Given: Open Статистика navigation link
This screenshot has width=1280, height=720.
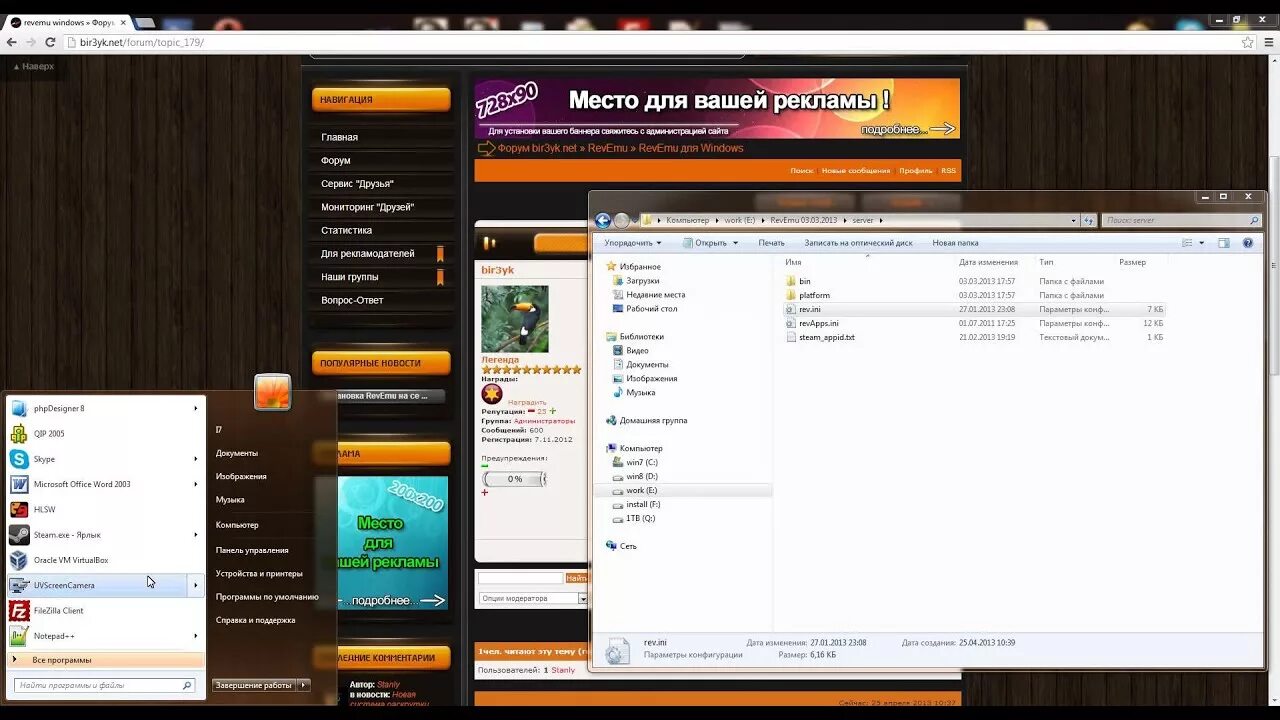Looking at the screenshot, I should pos(346,230).
